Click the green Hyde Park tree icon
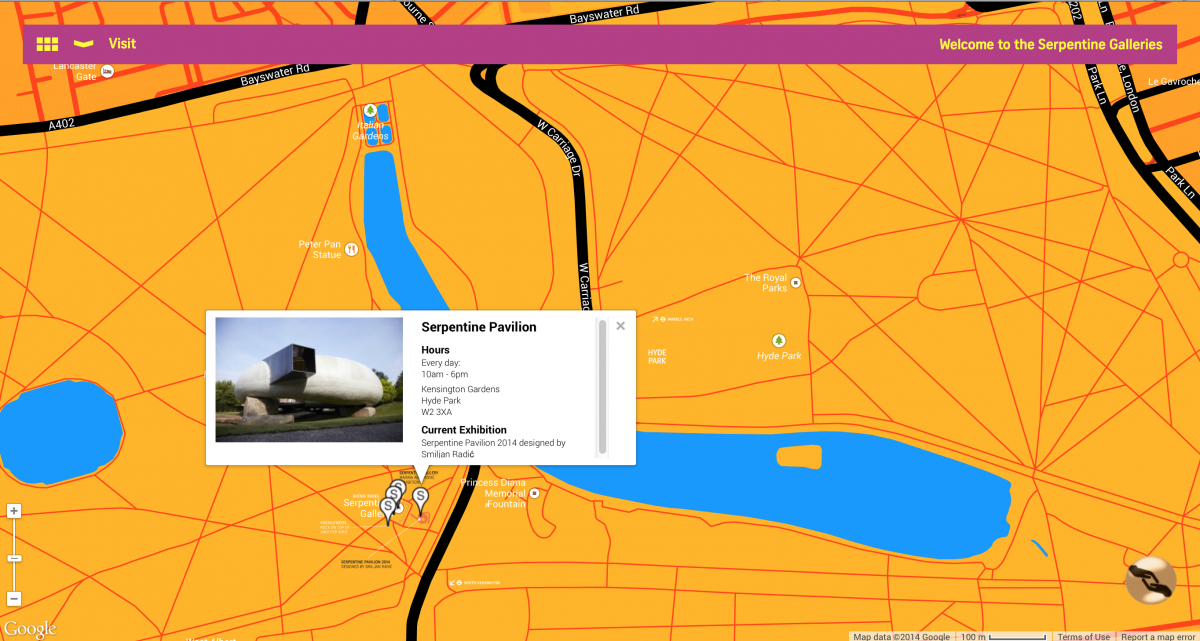The width and height of the screenshot is (1200, 641). pyautogui.click(x=778, y=340)
